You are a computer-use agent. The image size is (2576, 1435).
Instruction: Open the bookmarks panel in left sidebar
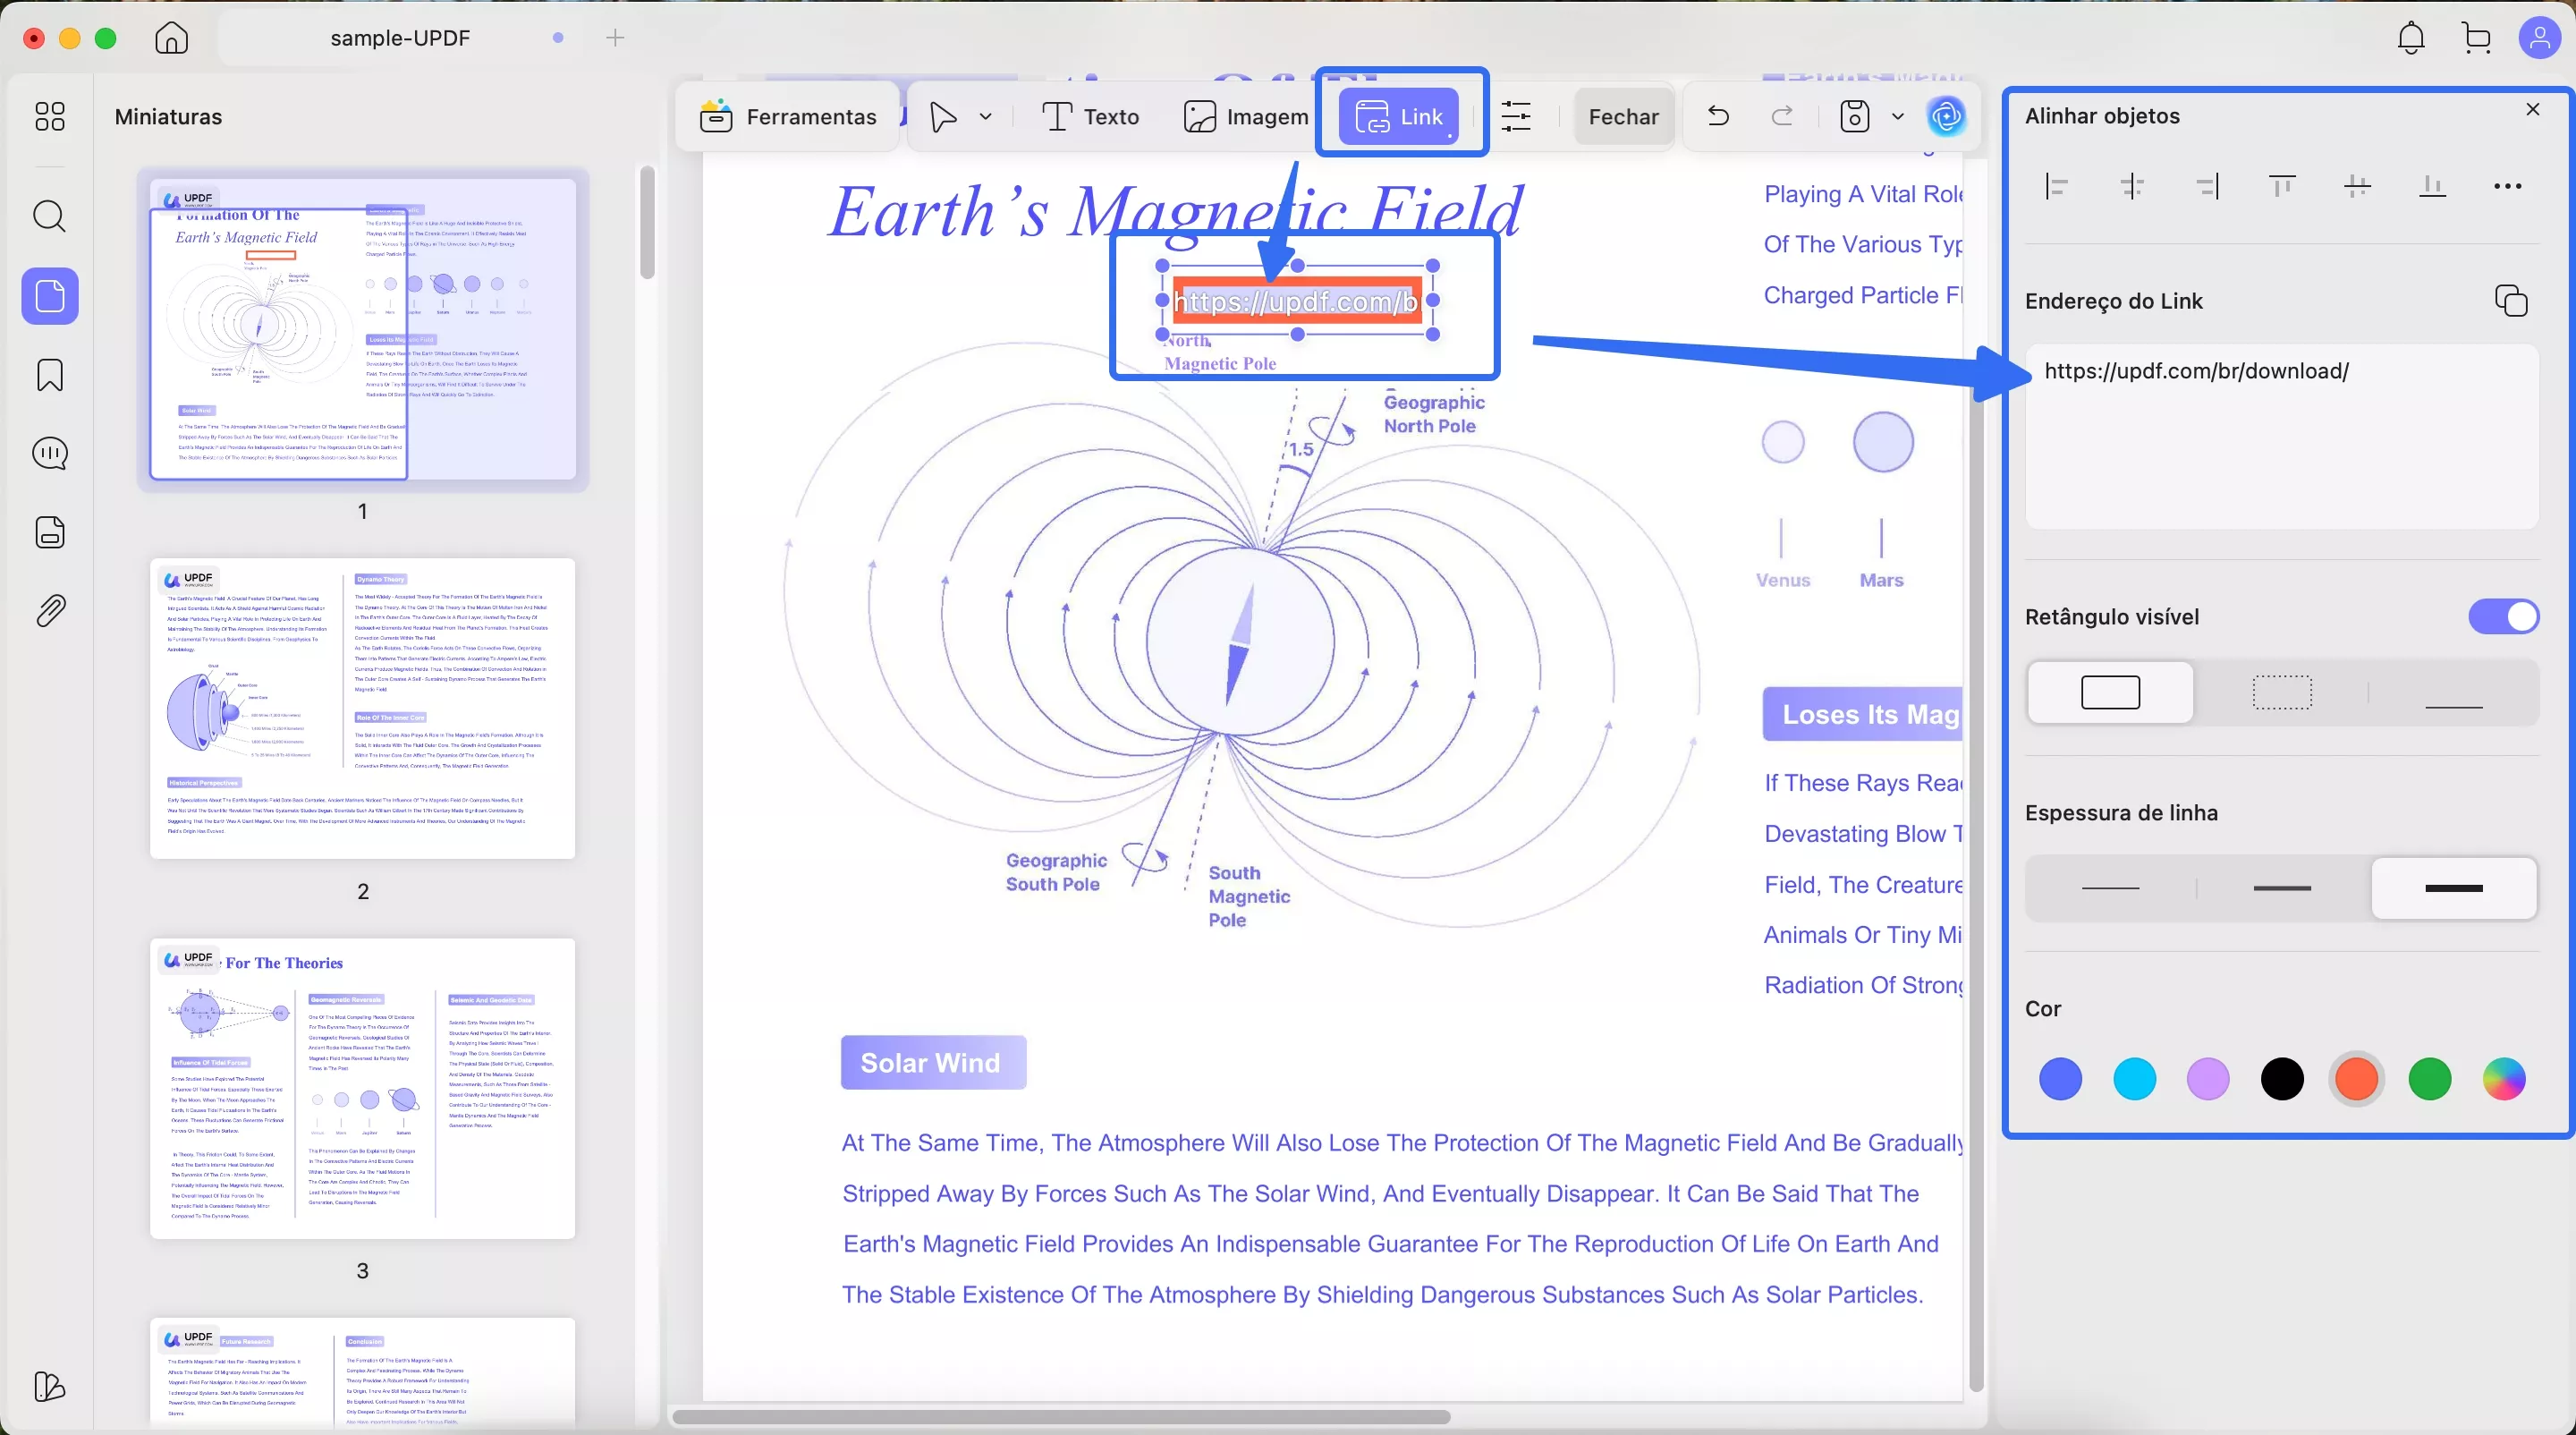(x=50, y=375)
